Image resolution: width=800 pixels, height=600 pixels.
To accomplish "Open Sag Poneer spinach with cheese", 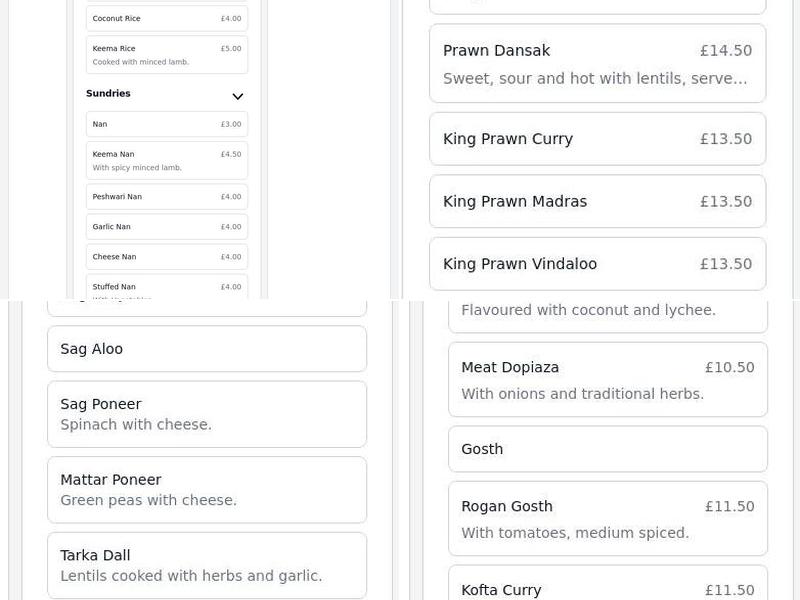I will click(207, 414).
